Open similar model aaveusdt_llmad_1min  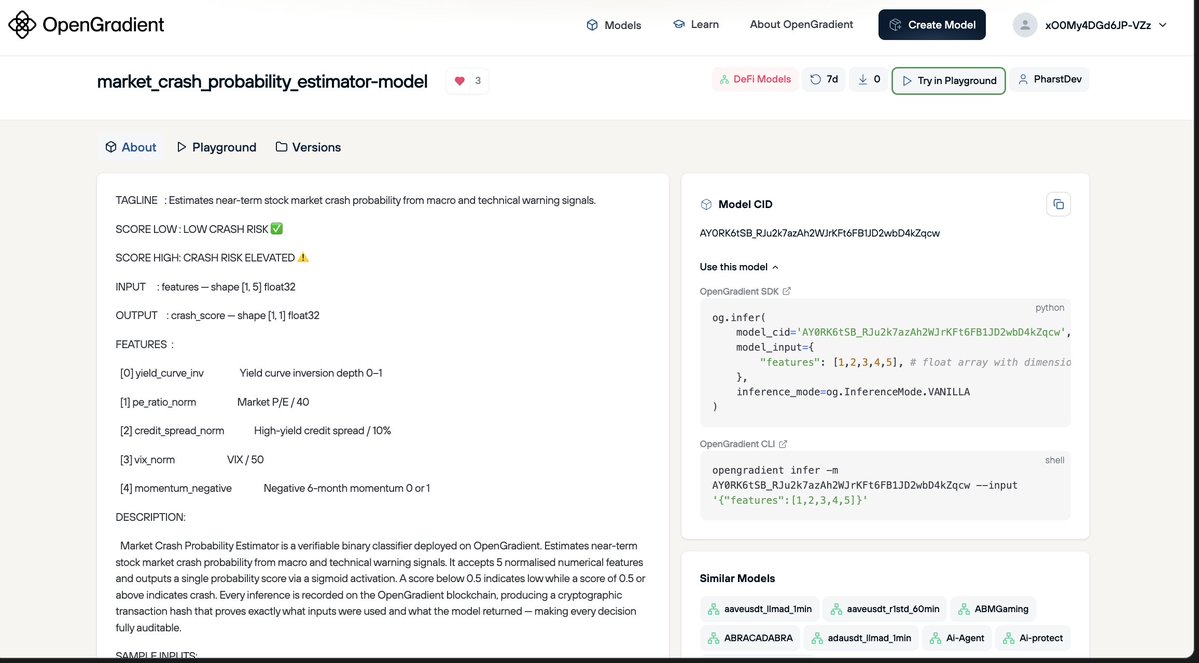(x=759, y=609)
